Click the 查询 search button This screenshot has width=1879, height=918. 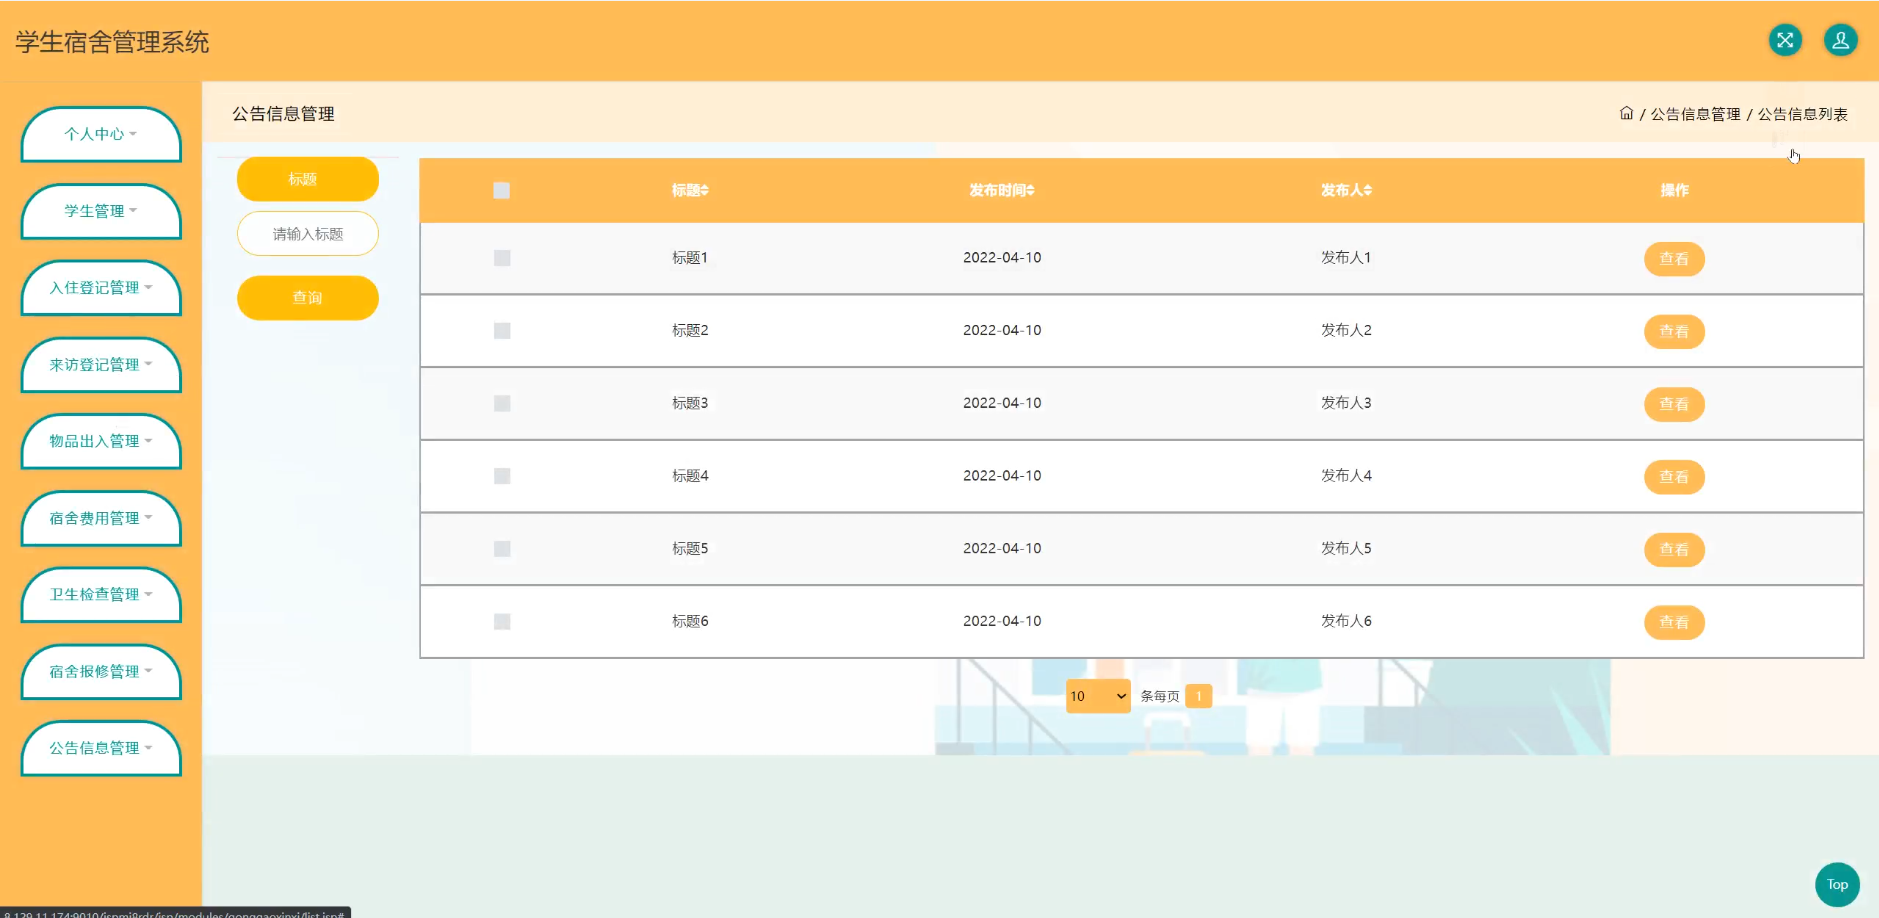point(308,298)
